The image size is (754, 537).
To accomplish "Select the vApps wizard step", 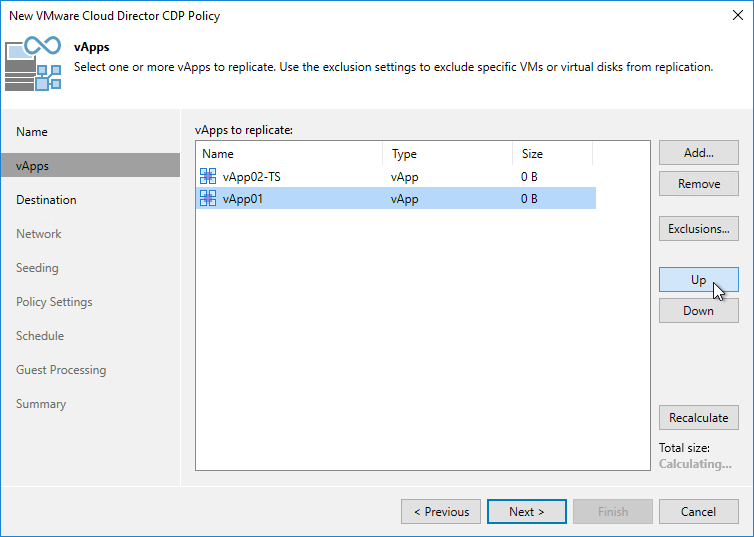I will 90,165.
